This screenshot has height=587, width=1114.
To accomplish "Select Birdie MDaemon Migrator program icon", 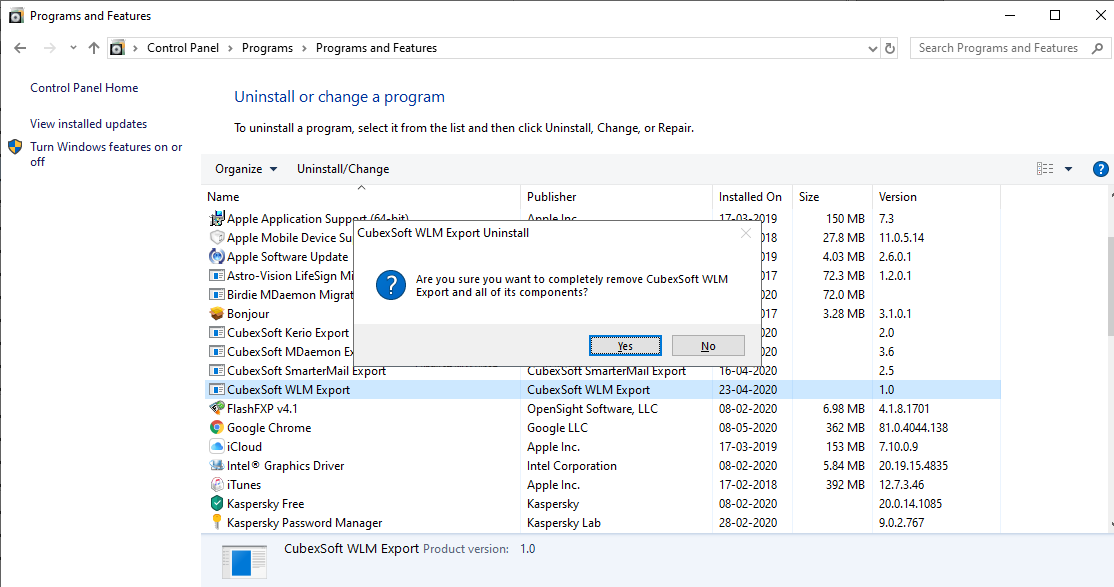I will 217,294.
